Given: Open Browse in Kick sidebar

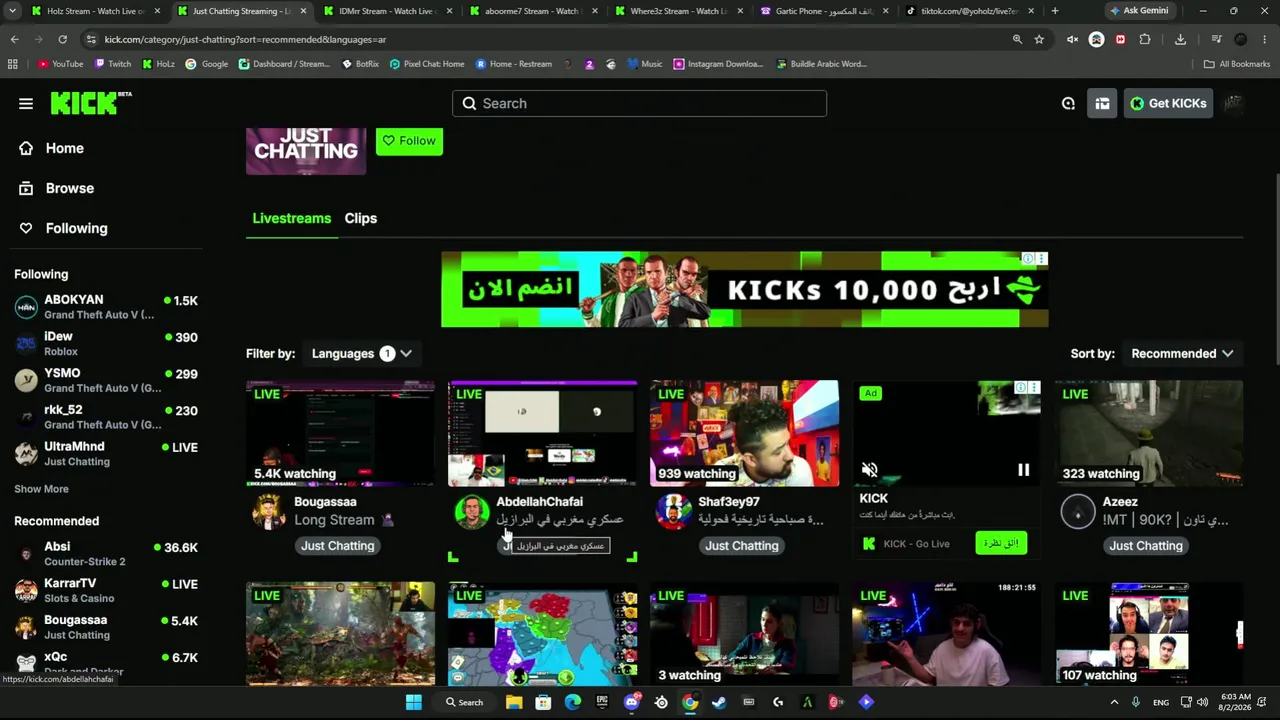Looking at the screenshot, I should (69, 188).
